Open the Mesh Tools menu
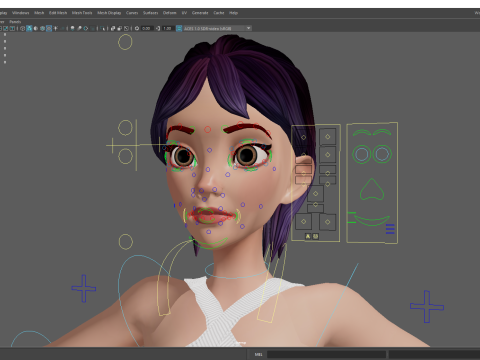 point(82,13)
